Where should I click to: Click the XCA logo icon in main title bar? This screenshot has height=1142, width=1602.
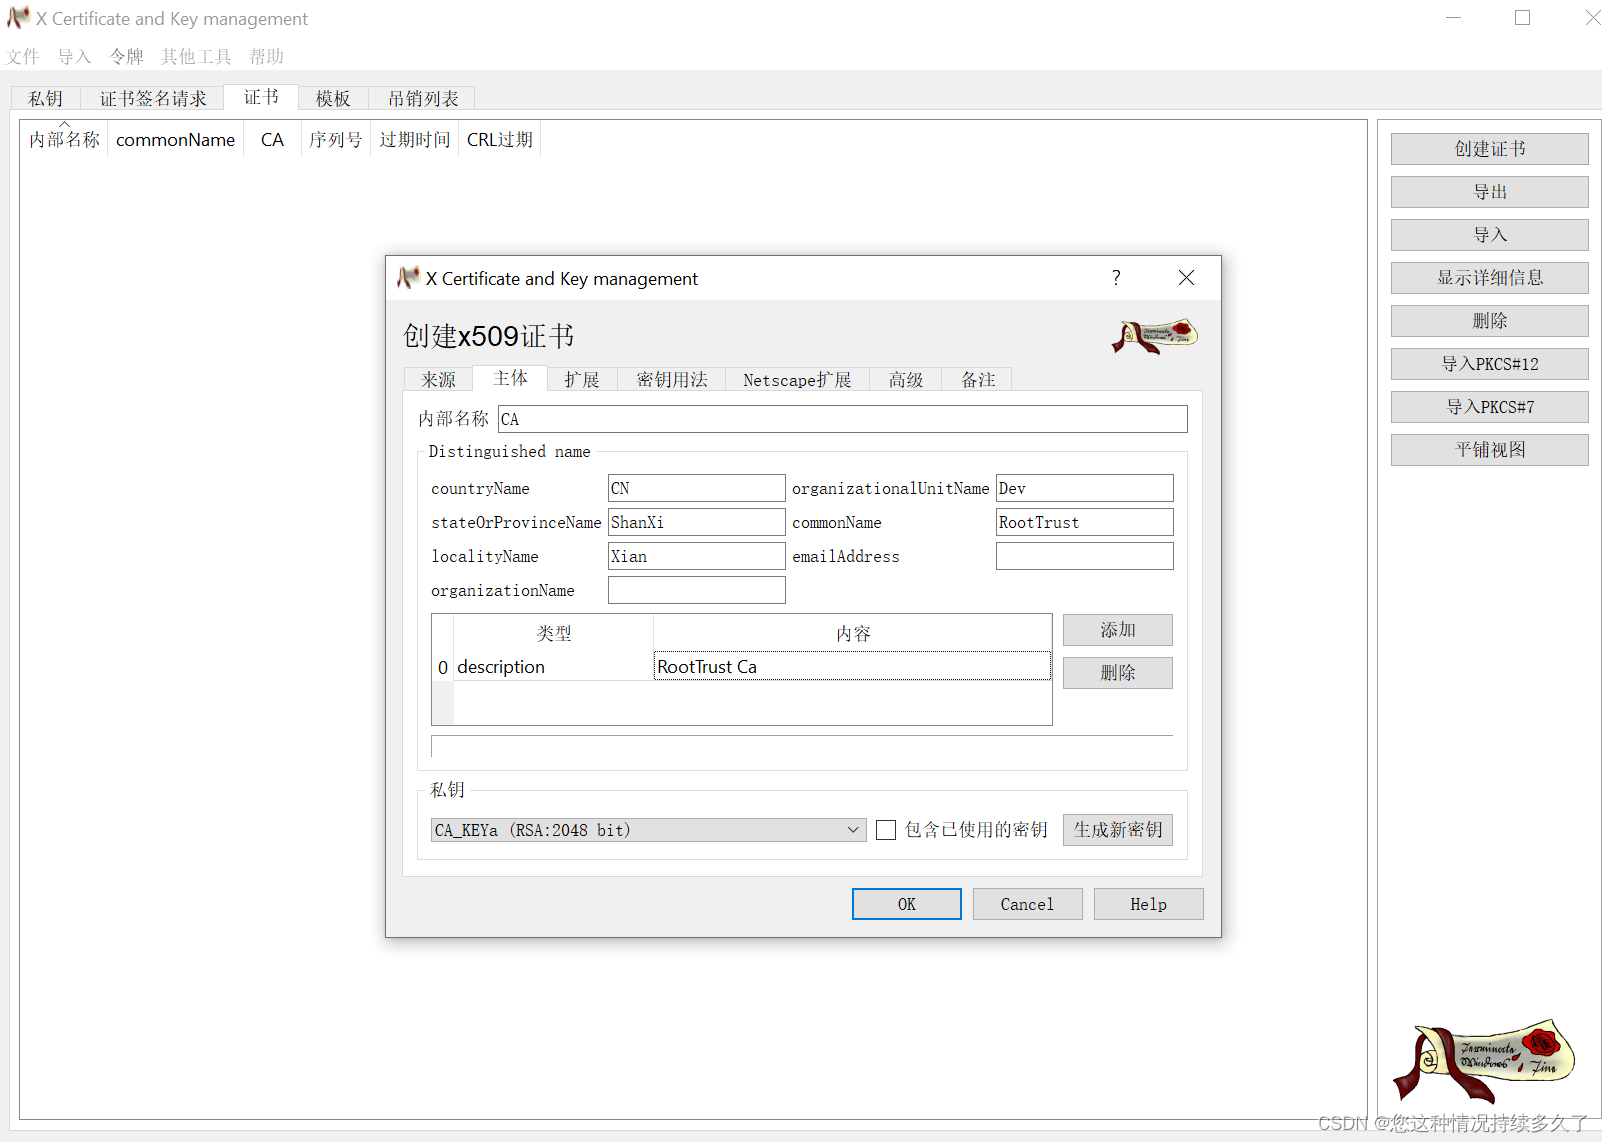point(16,17)
